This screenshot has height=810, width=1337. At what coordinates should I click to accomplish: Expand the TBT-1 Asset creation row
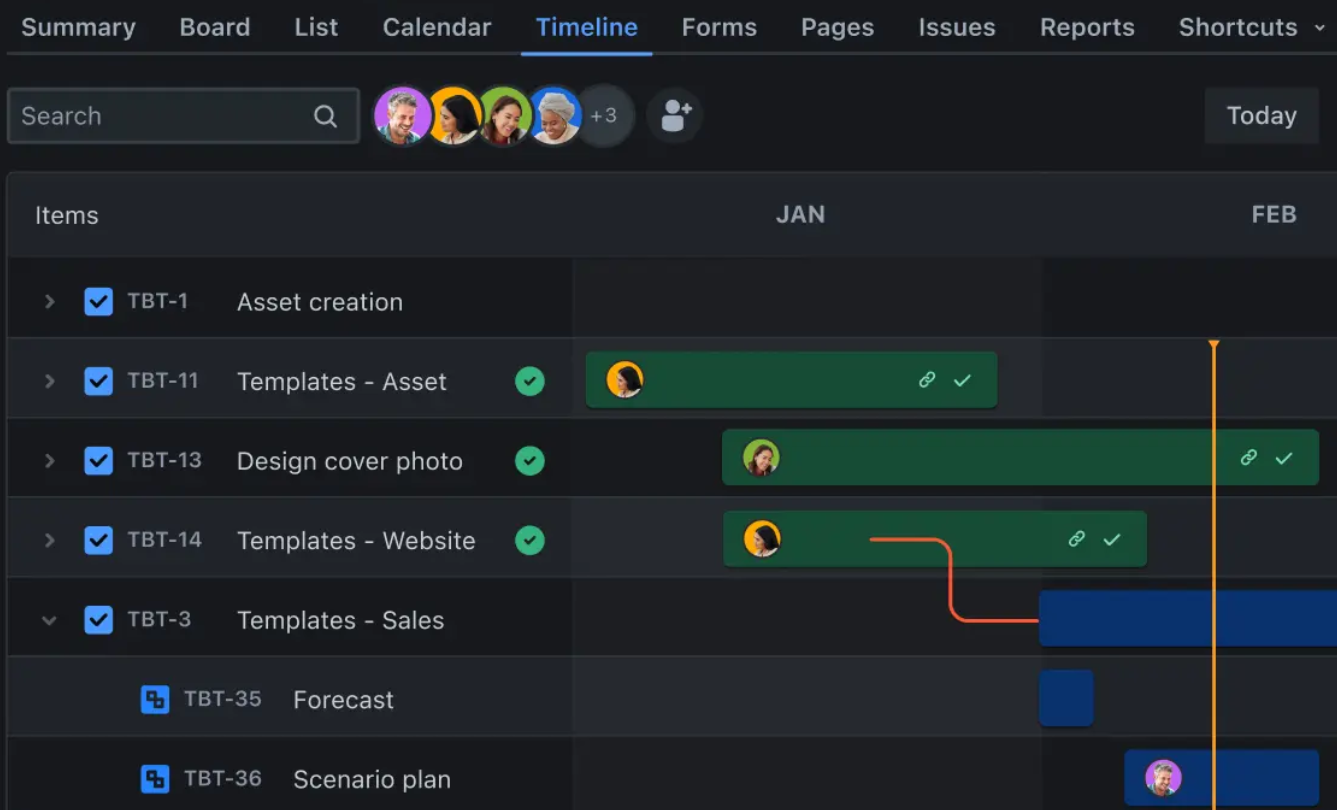click(49, 301)
